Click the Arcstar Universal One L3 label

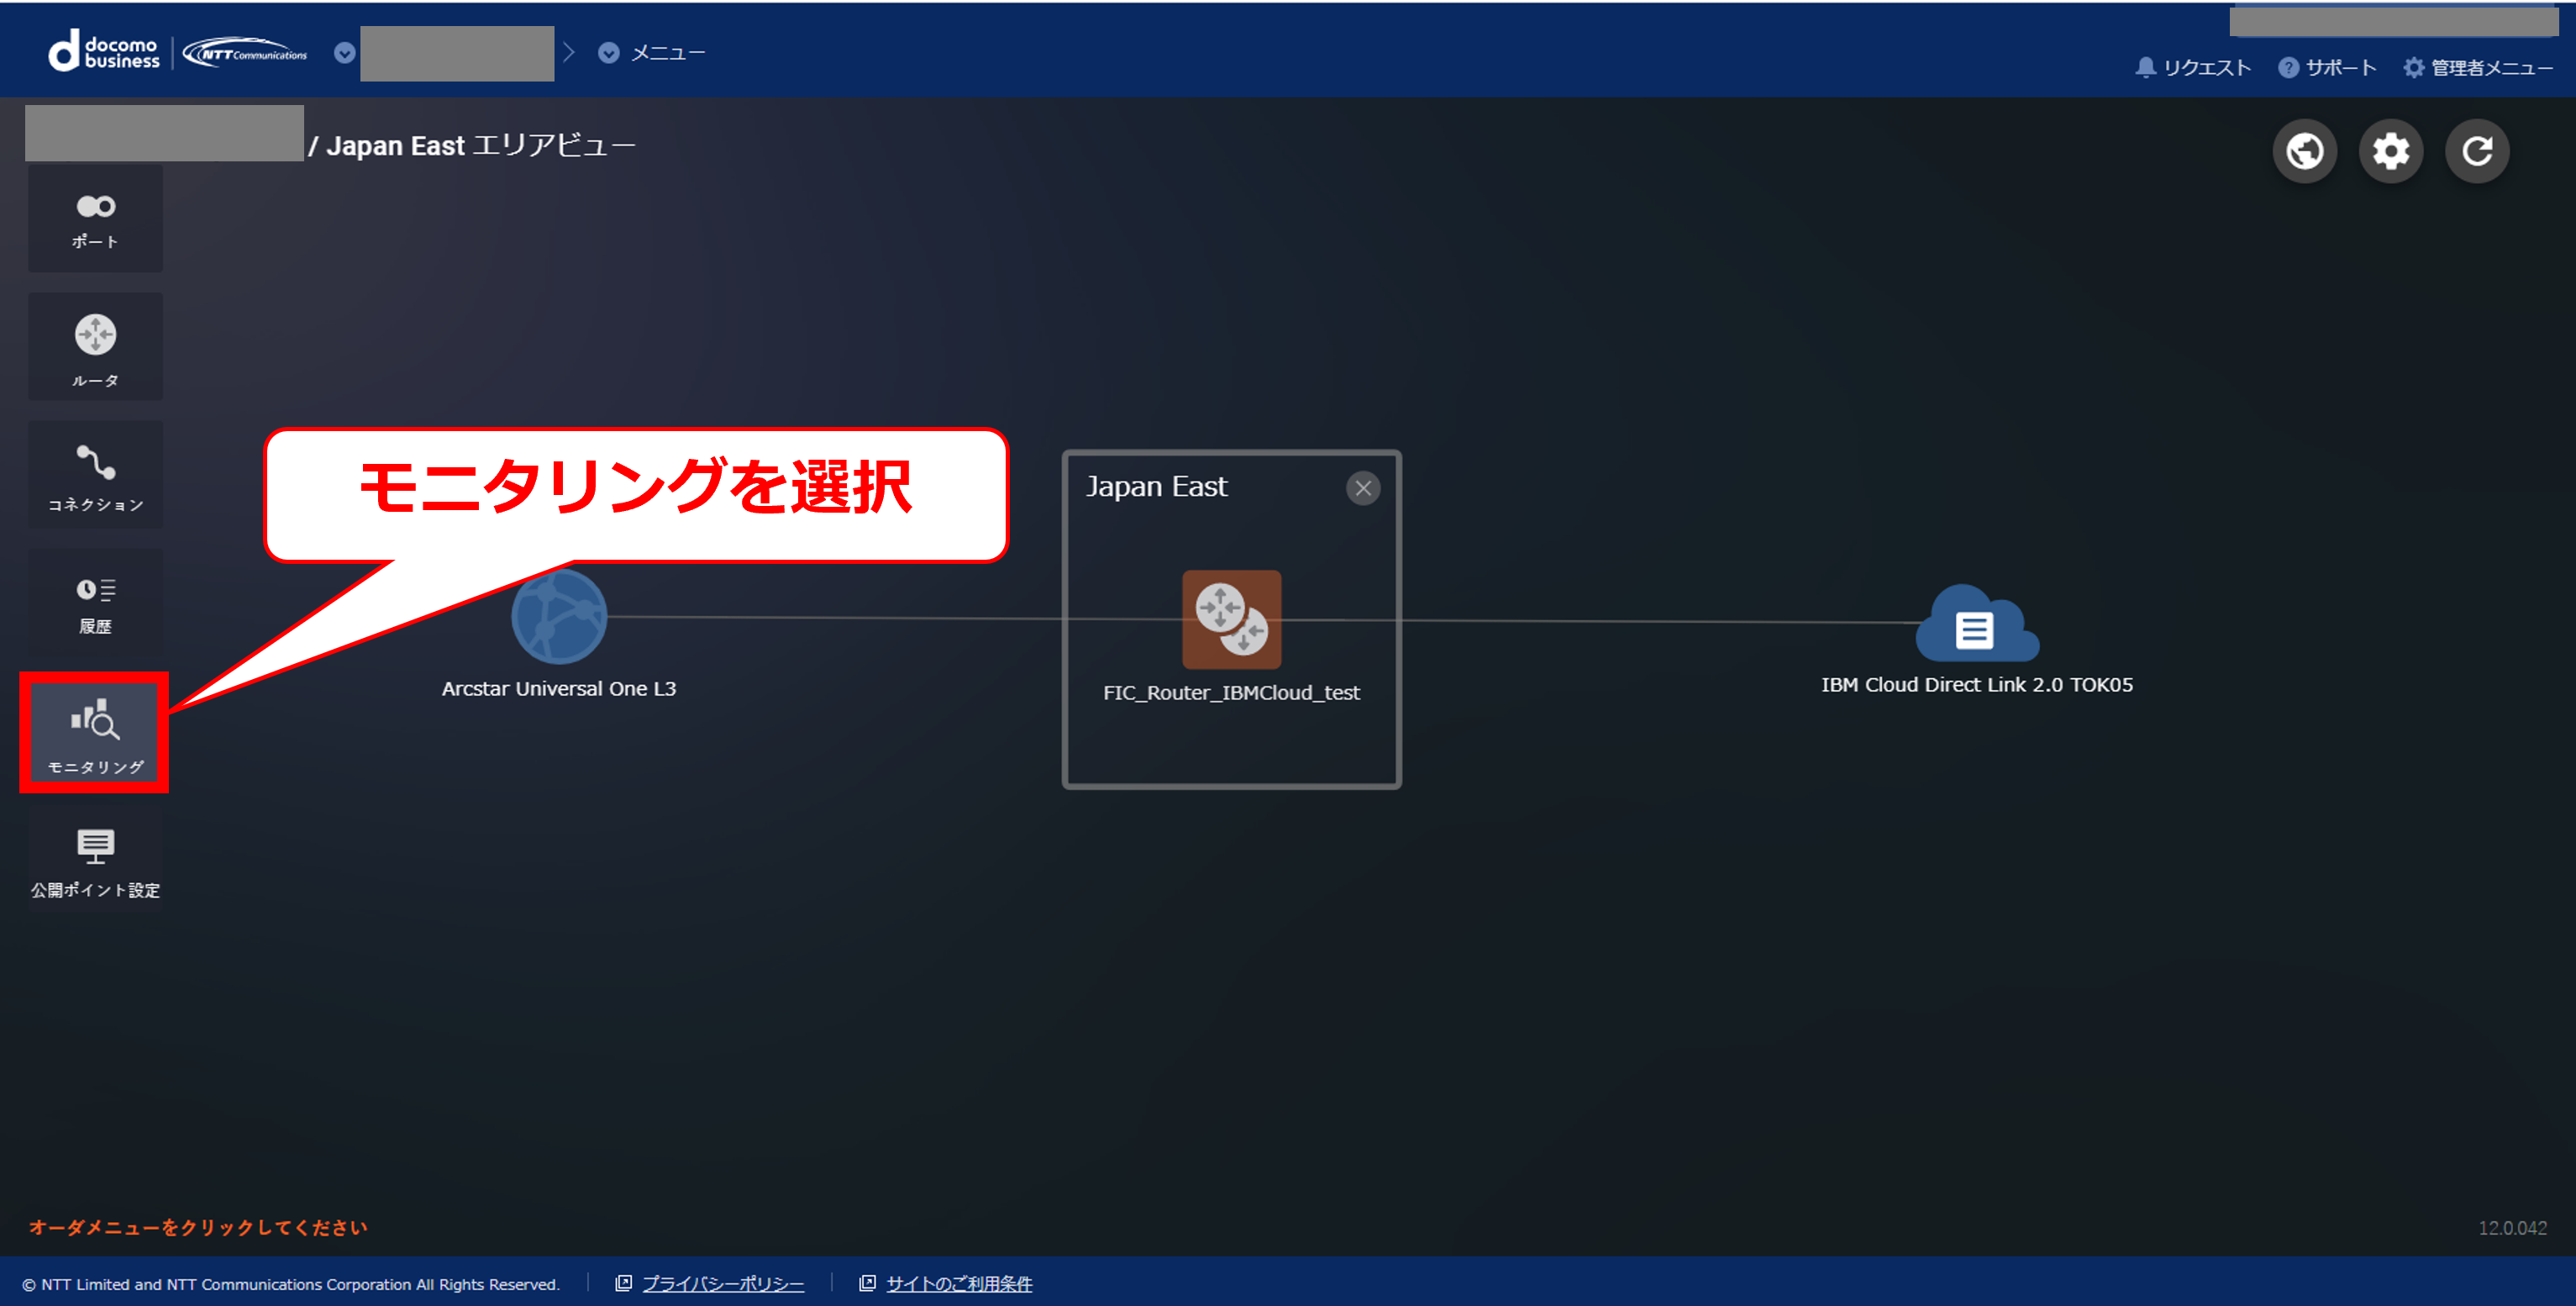point(559,688)
